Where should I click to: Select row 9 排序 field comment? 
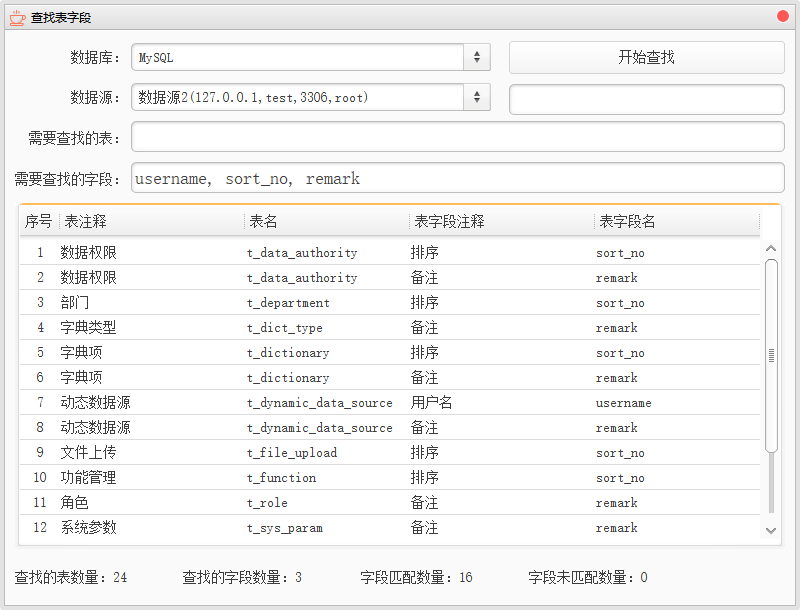click(424, 452)
